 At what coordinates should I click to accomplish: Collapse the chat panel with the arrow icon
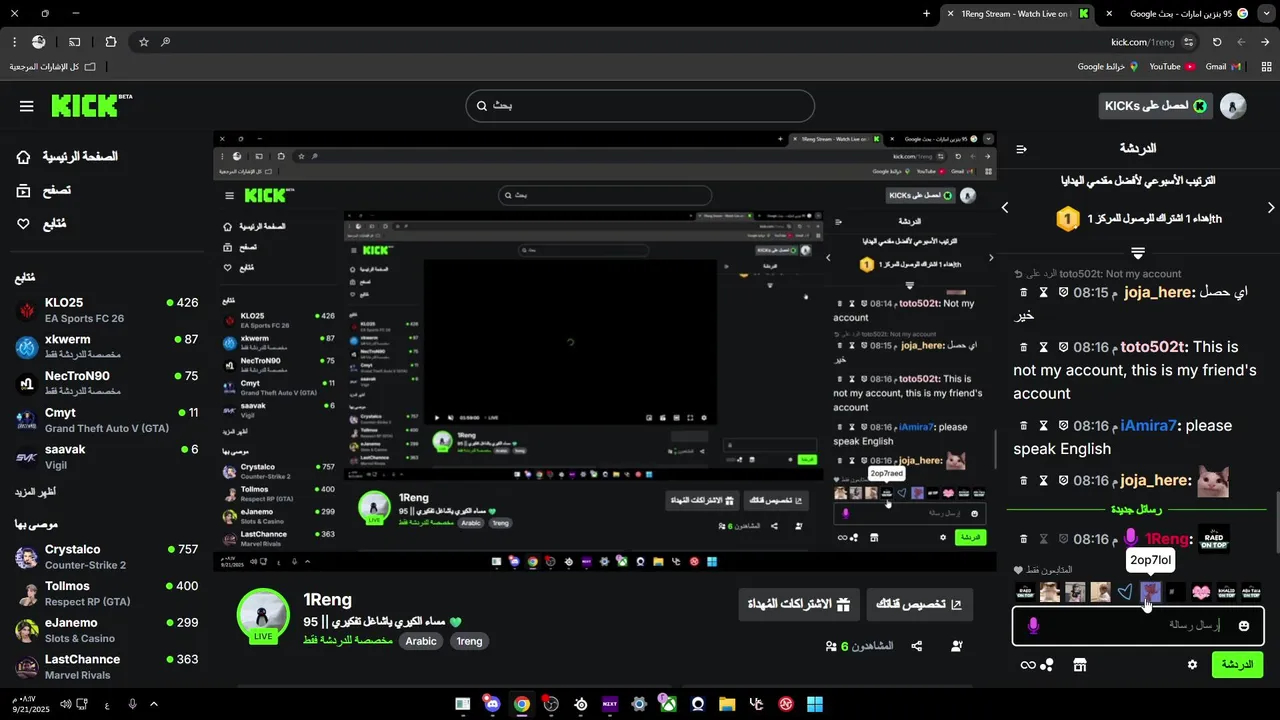1021,149
